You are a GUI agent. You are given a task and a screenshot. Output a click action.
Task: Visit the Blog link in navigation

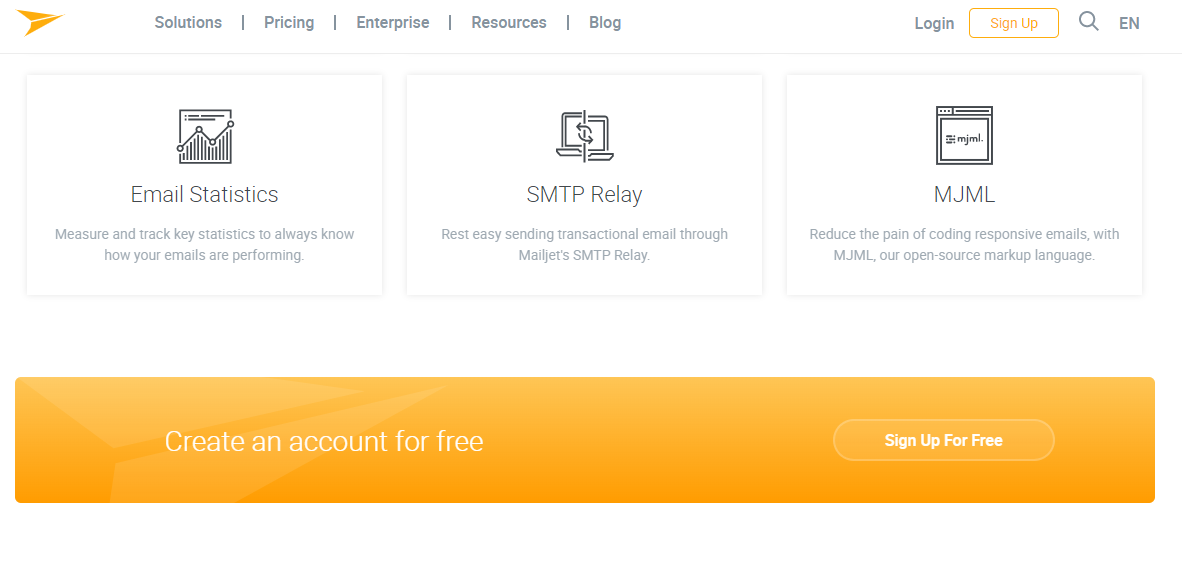tap(605, 23)
